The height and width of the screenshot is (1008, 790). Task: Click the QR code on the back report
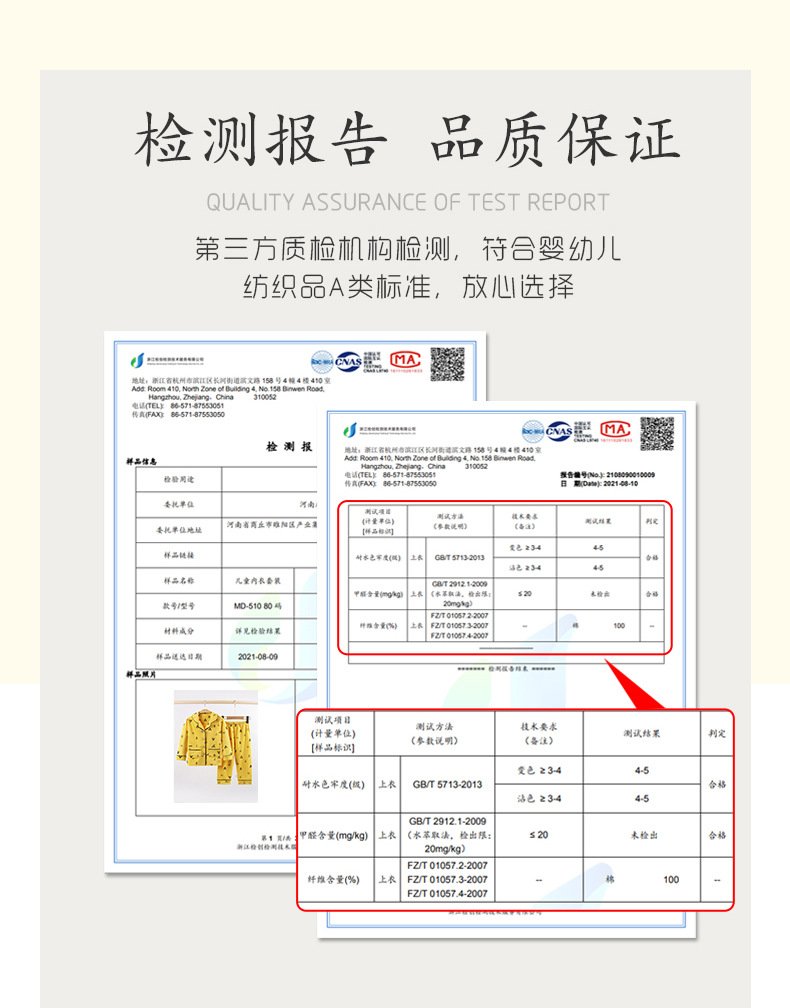pyautogui.click(x=447, y=364)
